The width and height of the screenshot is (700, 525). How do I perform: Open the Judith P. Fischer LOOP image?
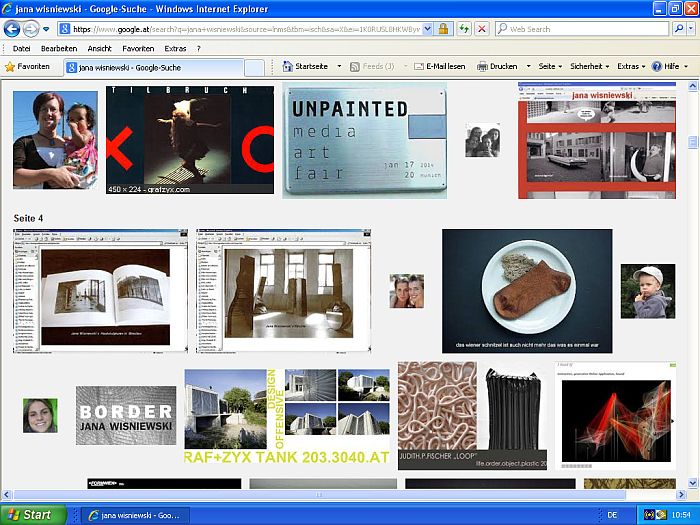coord(472,416)
